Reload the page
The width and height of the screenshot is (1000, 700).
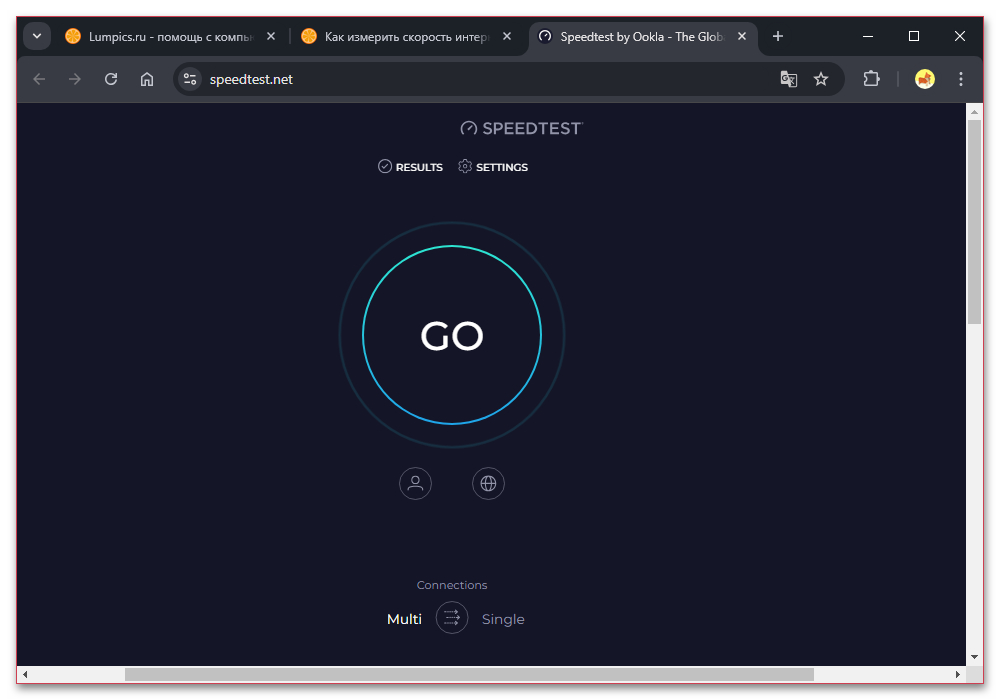click(111, 79)
